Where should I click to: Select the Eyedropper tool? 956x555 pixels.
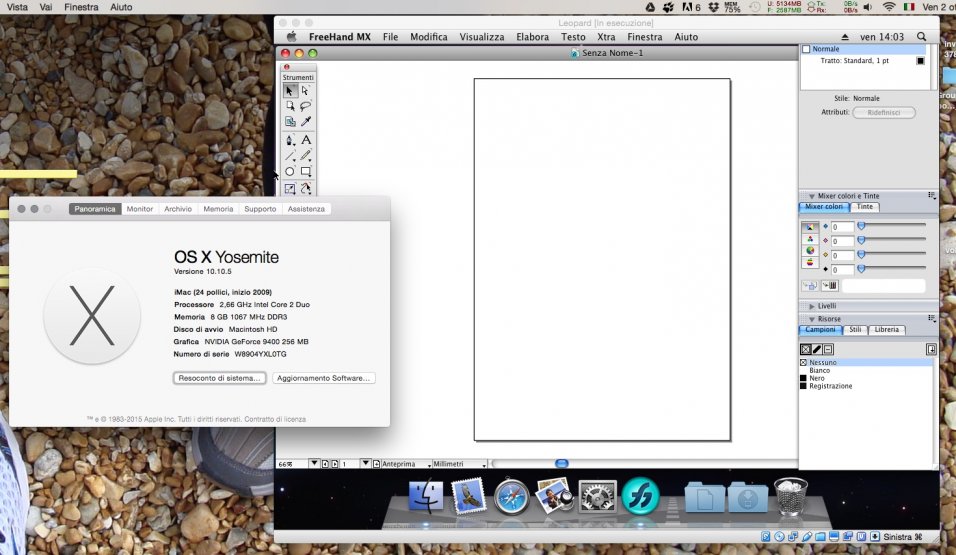306,121
